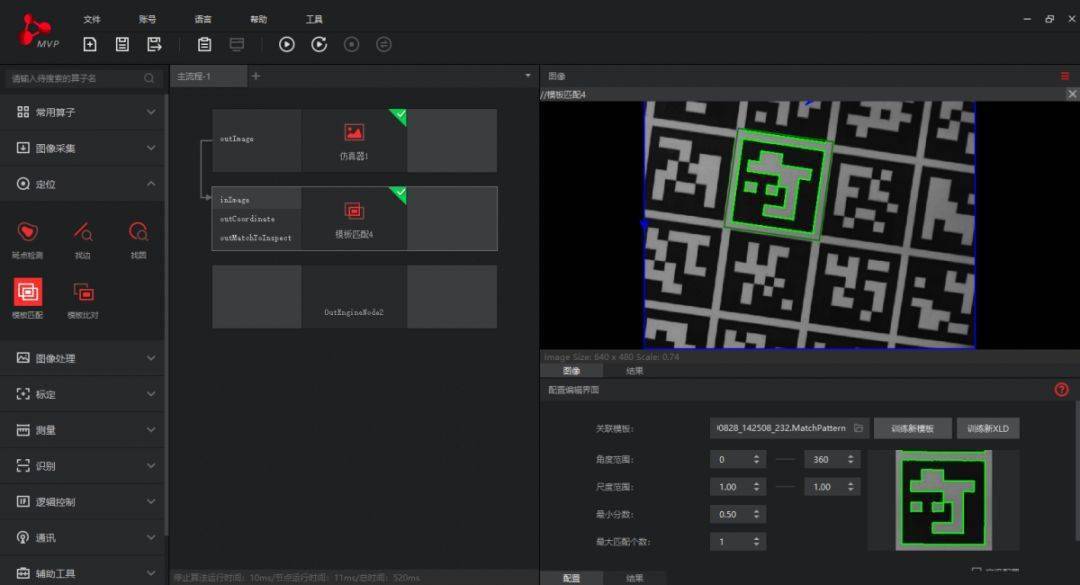Click the 训练新XLD button
The image size is (1080, 585).
pyautogui.click(x=988, y=429)
